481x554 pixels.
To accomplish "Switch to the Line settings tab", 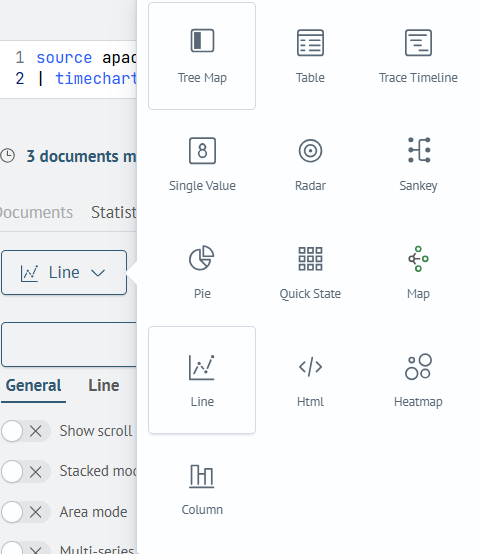I will click(104, 385).
